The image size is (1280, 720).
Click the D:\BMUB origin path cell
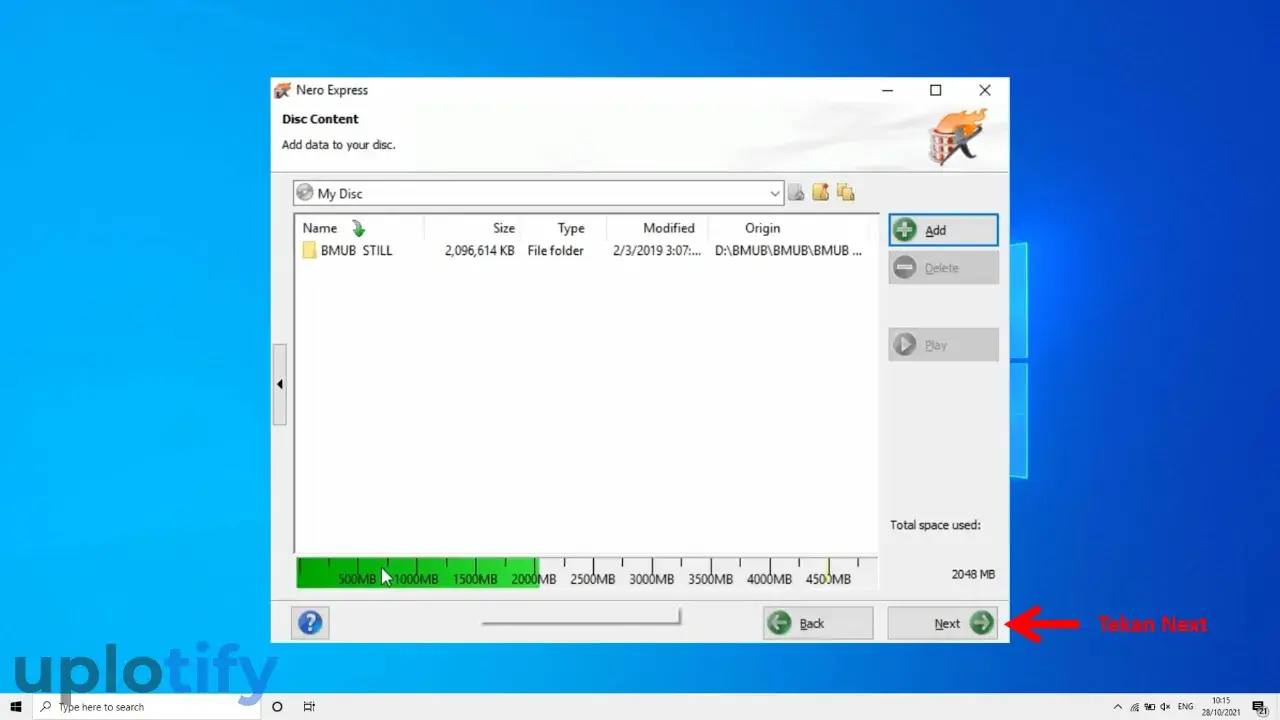tap(788, 251)
